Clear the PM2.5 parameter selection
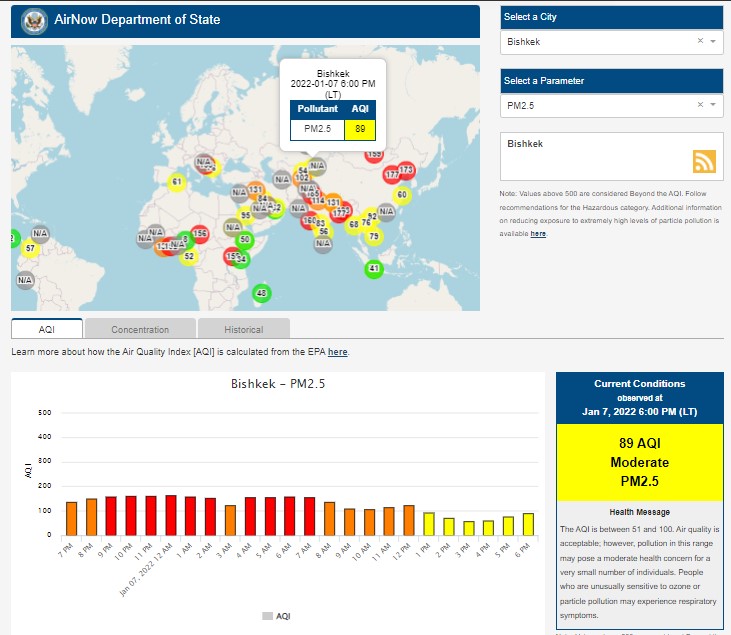The image size is (731, 635). tap(700, 105)
